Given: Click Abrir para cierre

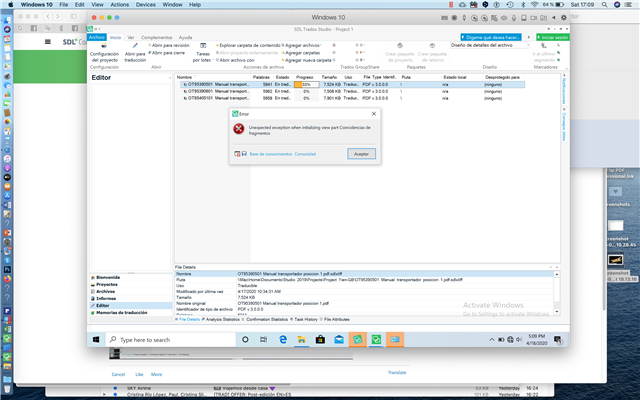Looking at the screenshot, I should pyautogui.click(x=167, y=53).
